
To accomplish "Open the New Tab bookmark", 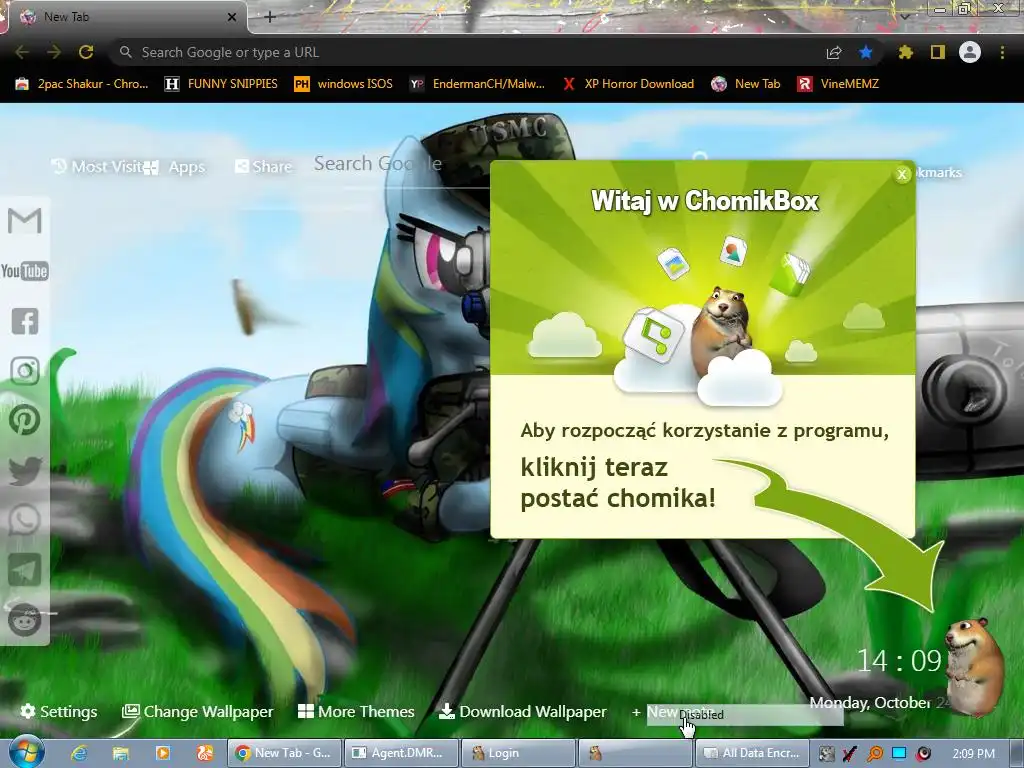I will coord(746,84).
